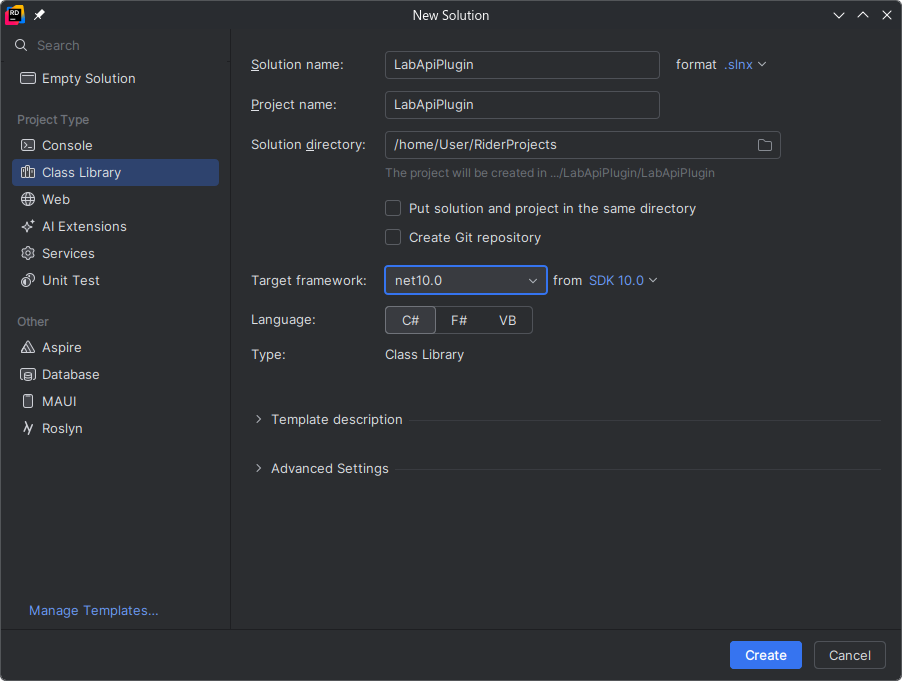
Task: Click the Unit Test icon
Action: coord(28,281)
